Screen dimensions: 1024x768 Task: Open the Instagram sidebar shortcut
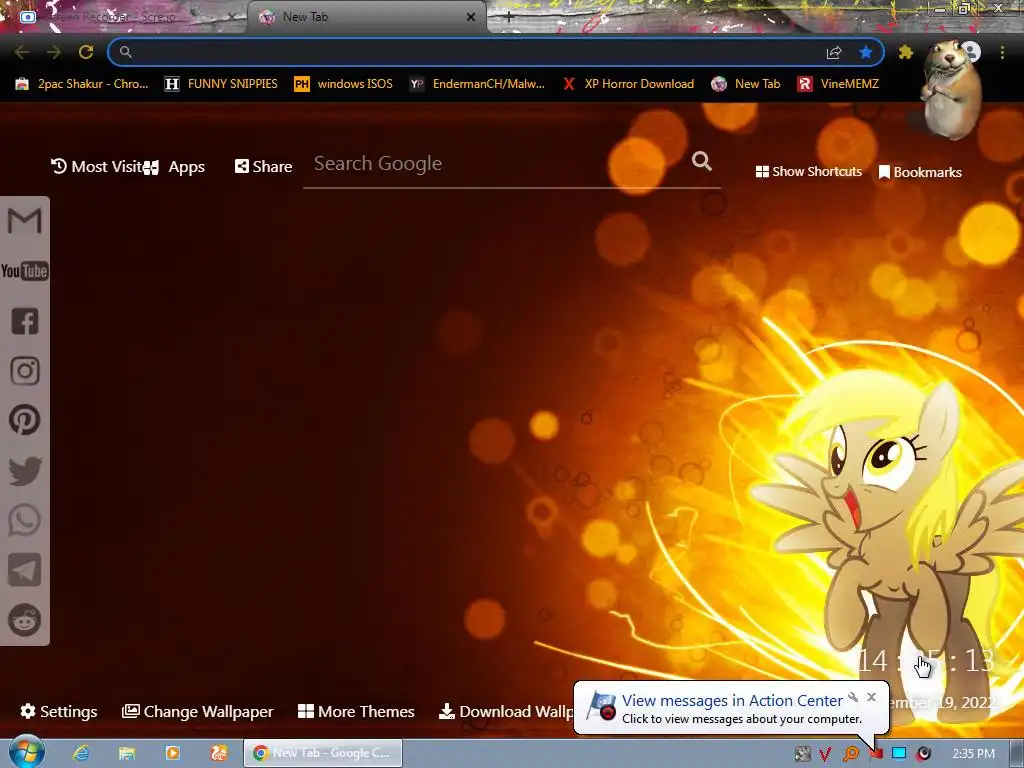[x=25, y=371]
